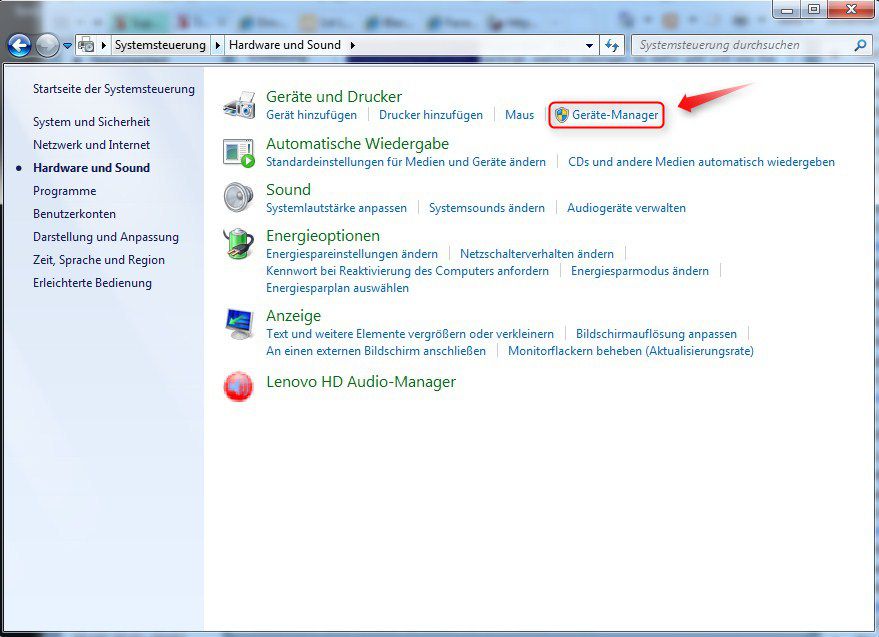The image size is (879, 637).
Task: Click the Energieoptionen battery icon
Action: point(239,243)
